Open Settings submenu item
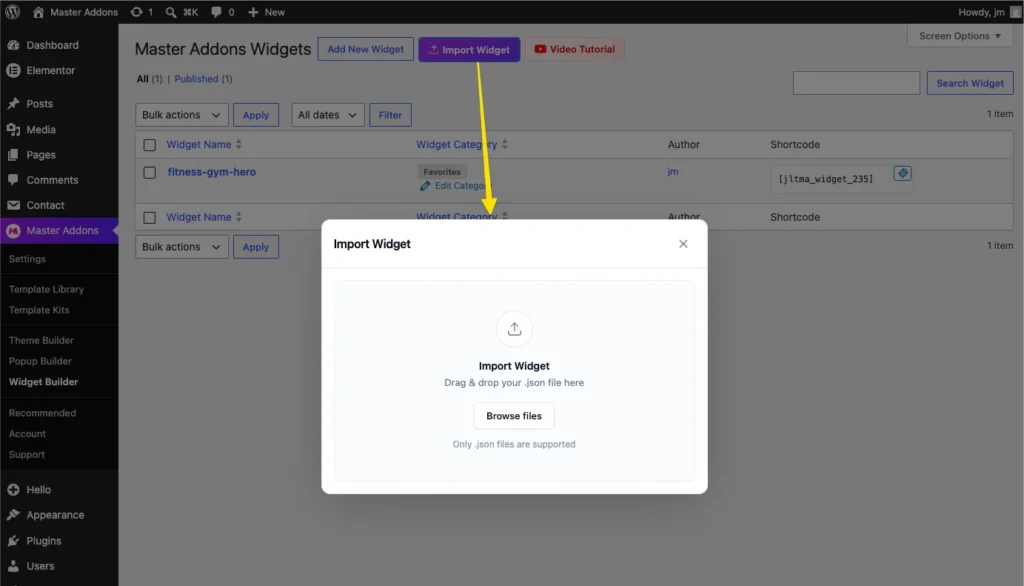Image resolution: width=1024 pixels, height=586 pixels. pos(27,259)
